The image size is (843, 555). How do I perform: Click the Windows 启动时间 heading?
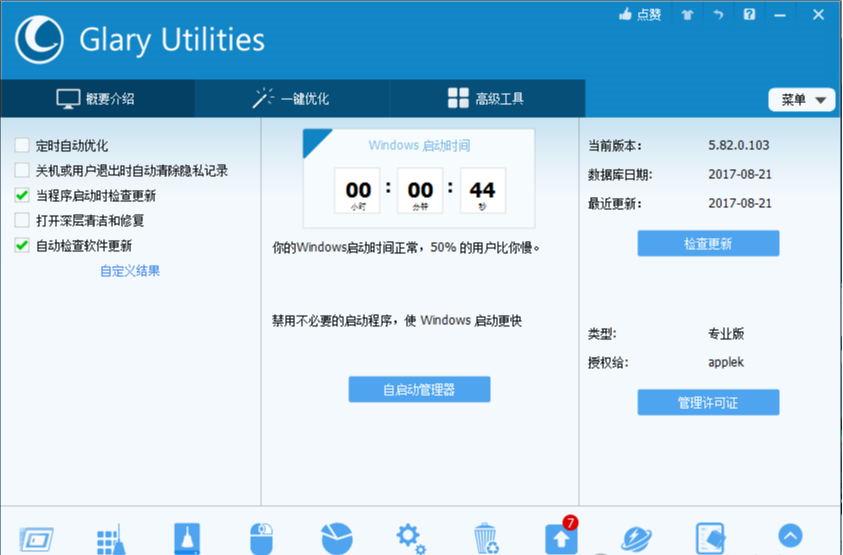419,145
